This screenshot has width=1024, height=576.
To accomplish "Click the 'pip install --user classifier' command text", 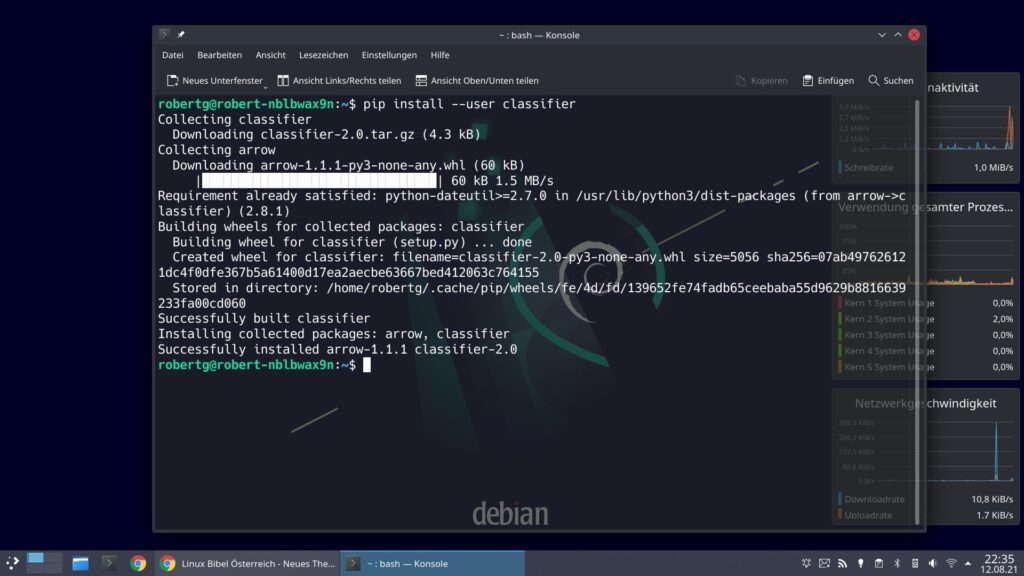I will coord(470,104).
